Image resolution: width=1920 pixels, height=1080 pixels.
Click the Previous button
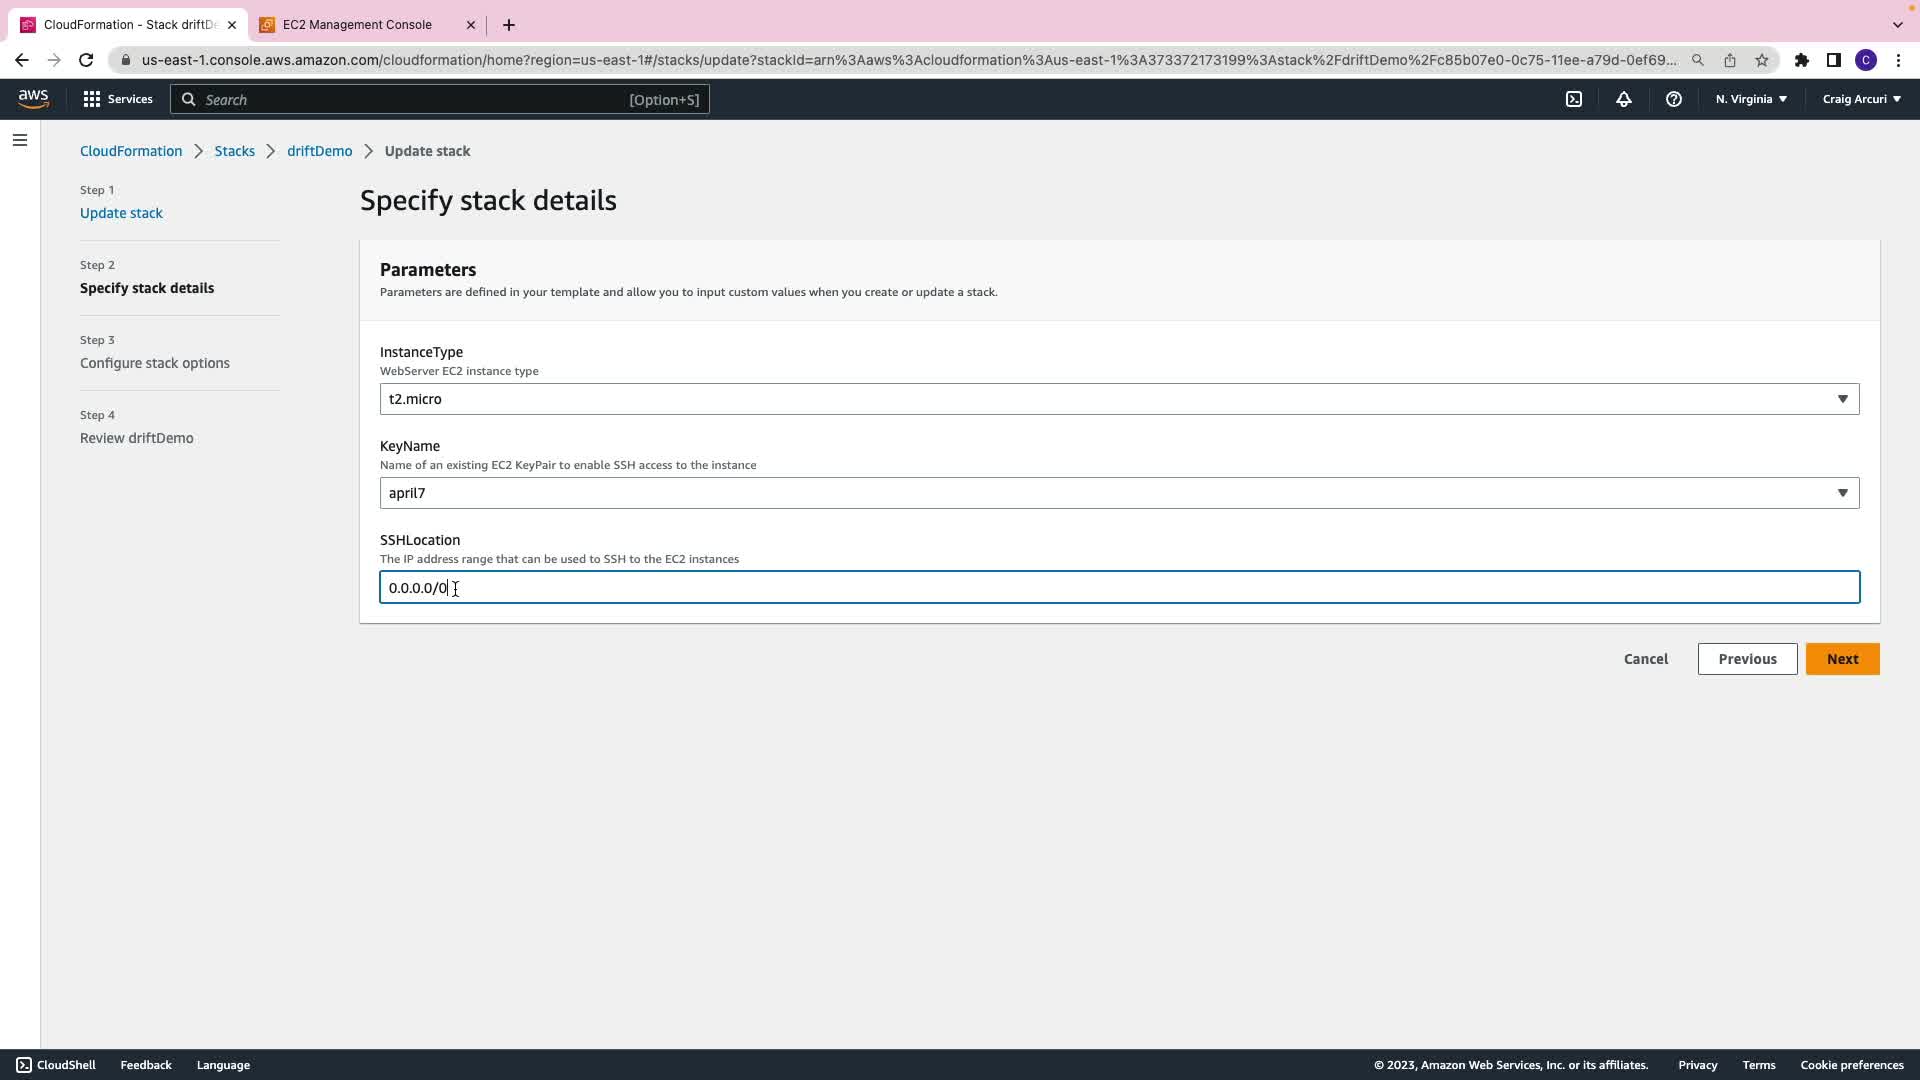(1747, 659)
